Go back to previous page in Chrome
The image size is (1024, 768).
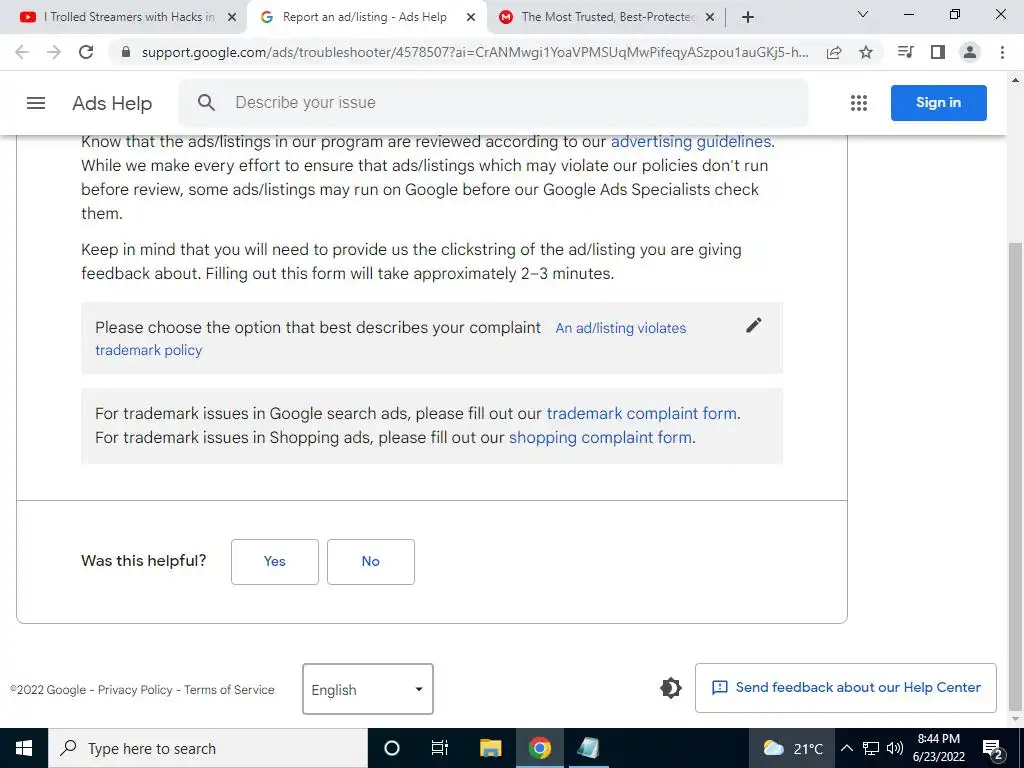click(x=22, y=52)
